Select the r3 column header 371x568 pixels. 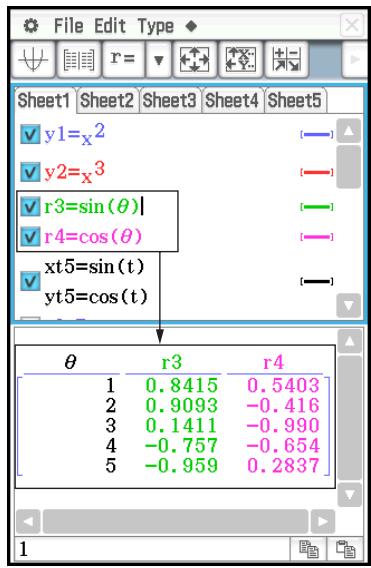pos(172,362)
